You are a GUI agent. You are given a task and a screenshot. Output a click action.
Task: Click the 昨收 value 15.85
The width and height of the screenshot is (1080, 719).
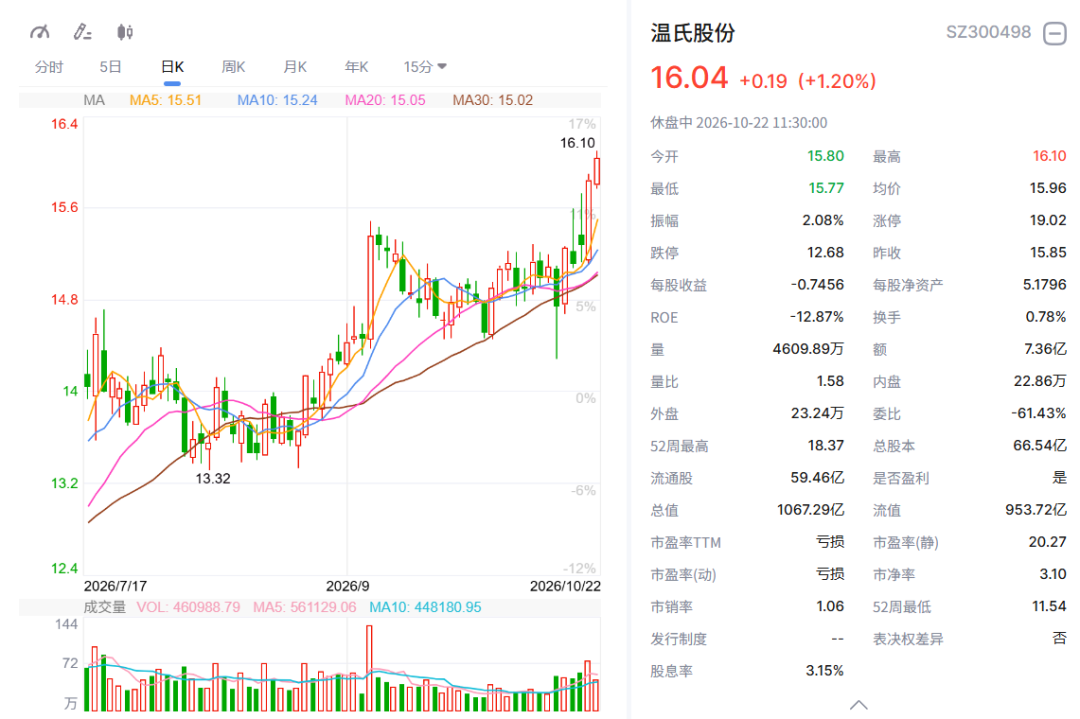pyautogui.click(x=1048, y=252)
